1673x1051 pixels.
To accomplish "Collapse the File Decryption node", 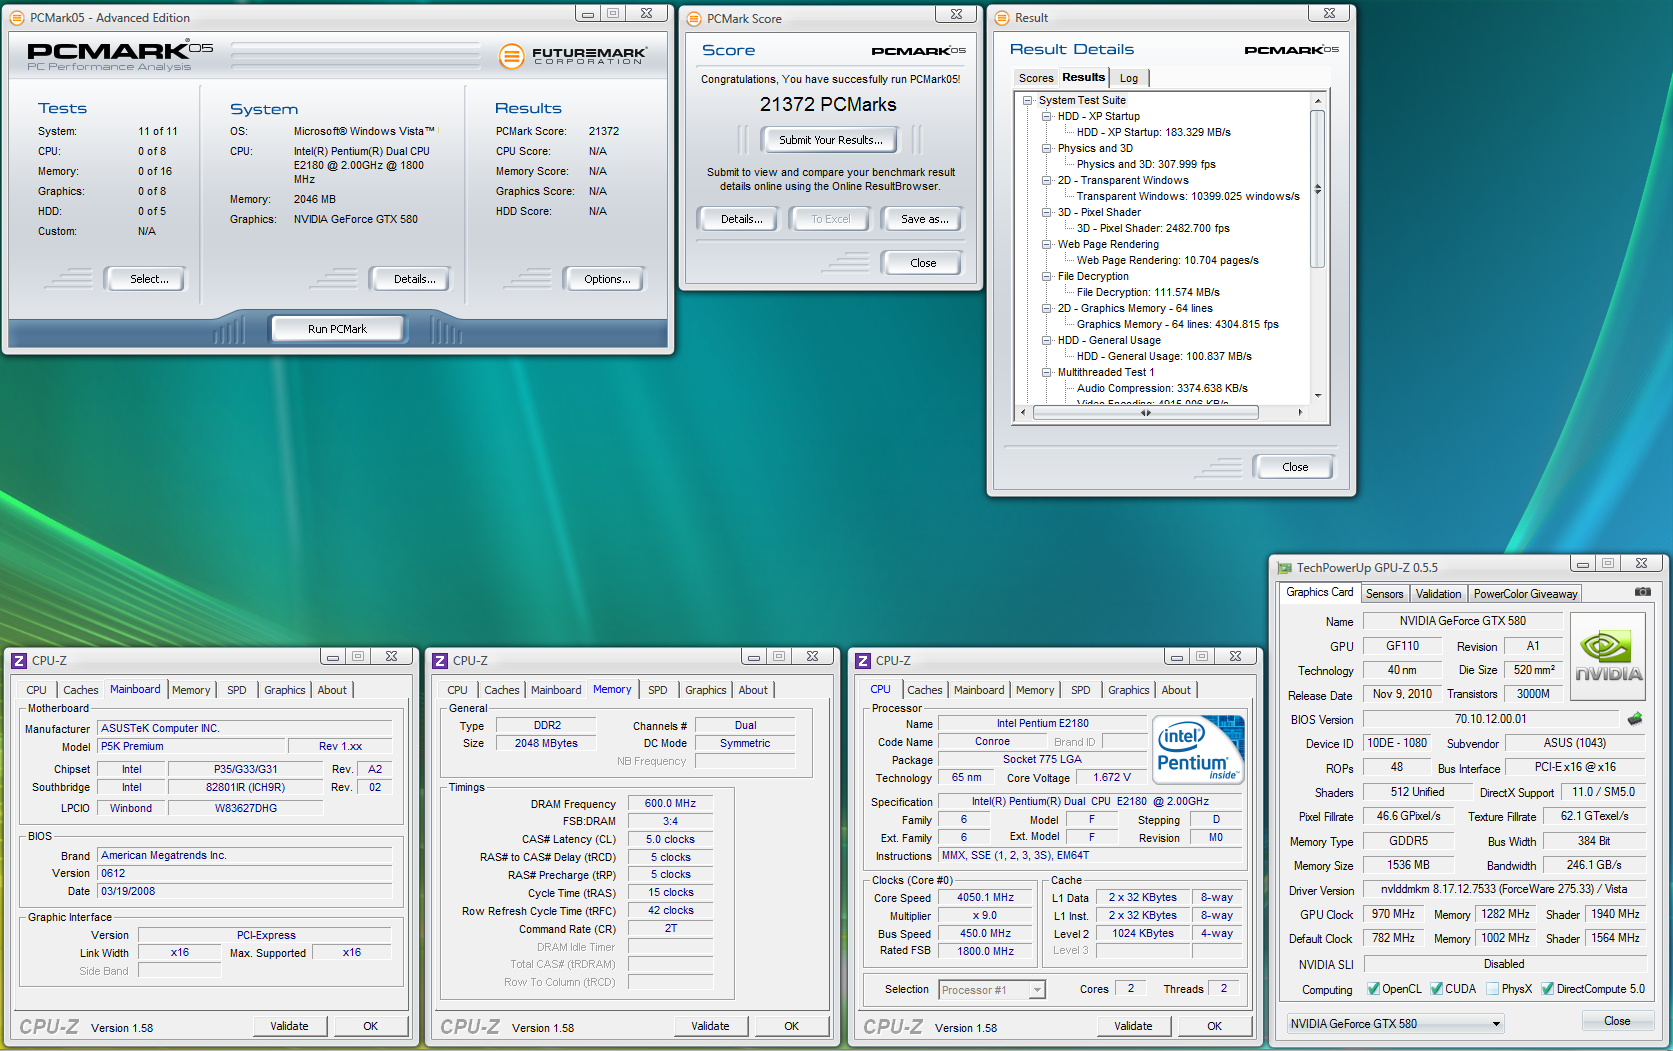I will click(1046, 276).
